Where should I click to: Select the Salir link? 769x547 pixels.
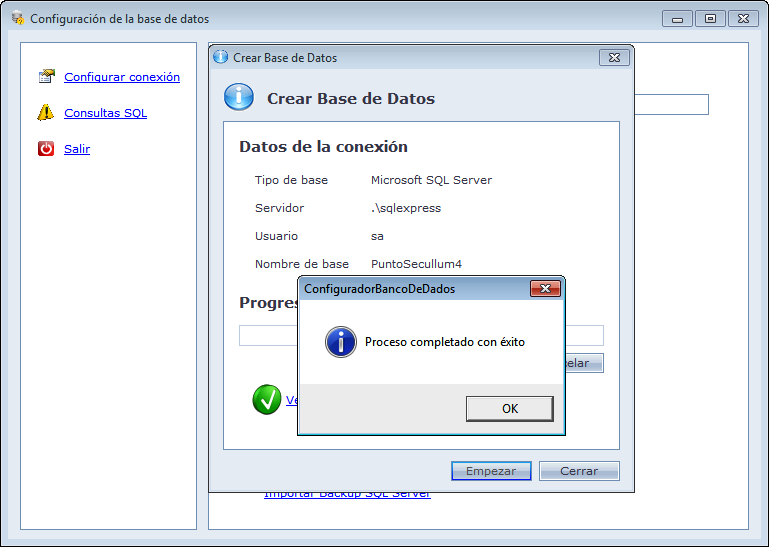pos(77,149)
